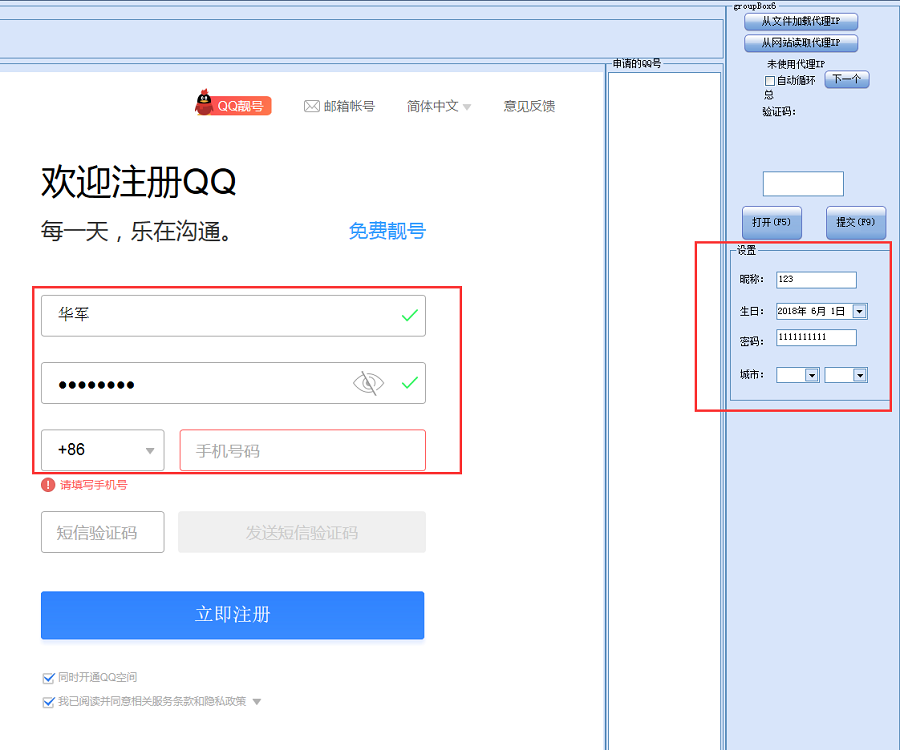Image resolution: width=900 pixels, height=750 pixels.
Task: Open the 生日 date picker dropdown
Action: click(x=859, y=311)
